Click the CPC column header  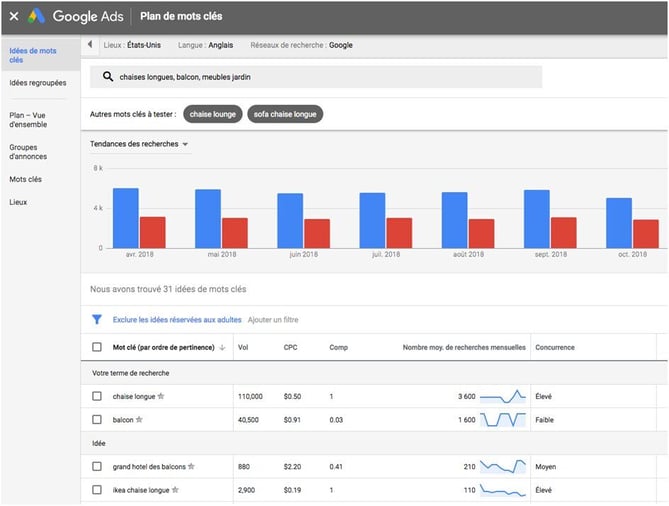click(x=291, y=347)
